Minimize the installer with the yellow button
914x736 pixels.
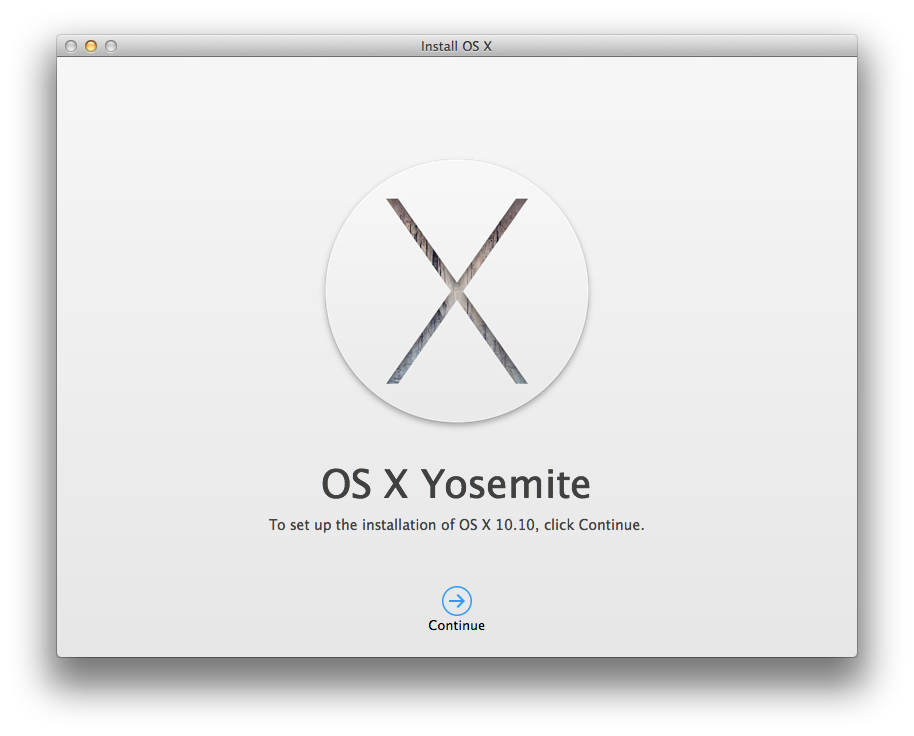[x=91, y=46]
